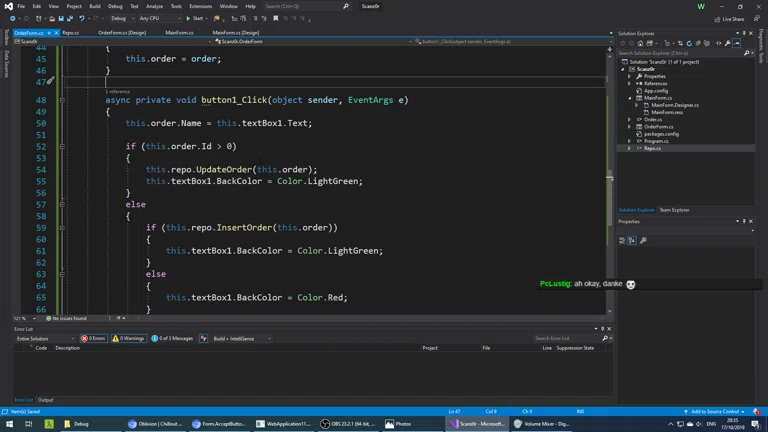Expand the OrderForm.cs tree node
Image resolution: width=768 pixels, height=432 pixels.
[x=630, y=127]
